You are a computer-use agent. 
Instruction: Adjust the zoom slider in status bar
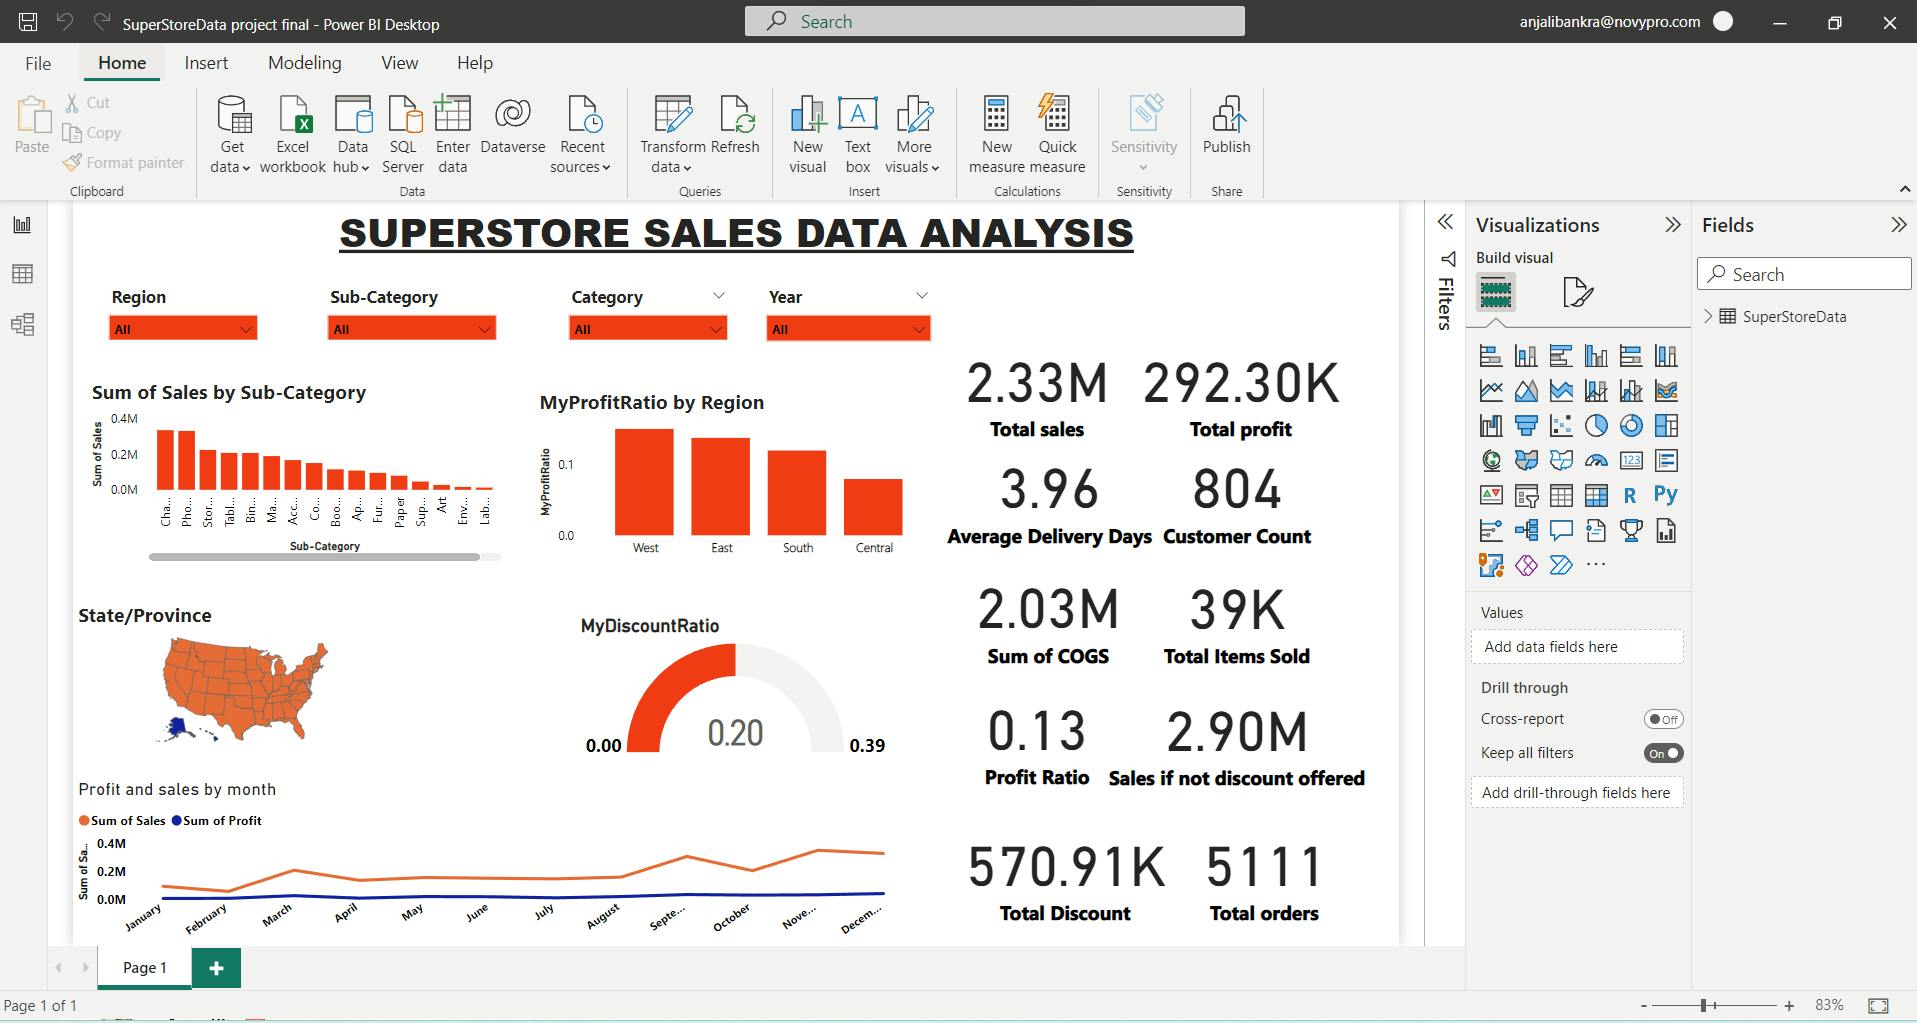point(1703,1005)
